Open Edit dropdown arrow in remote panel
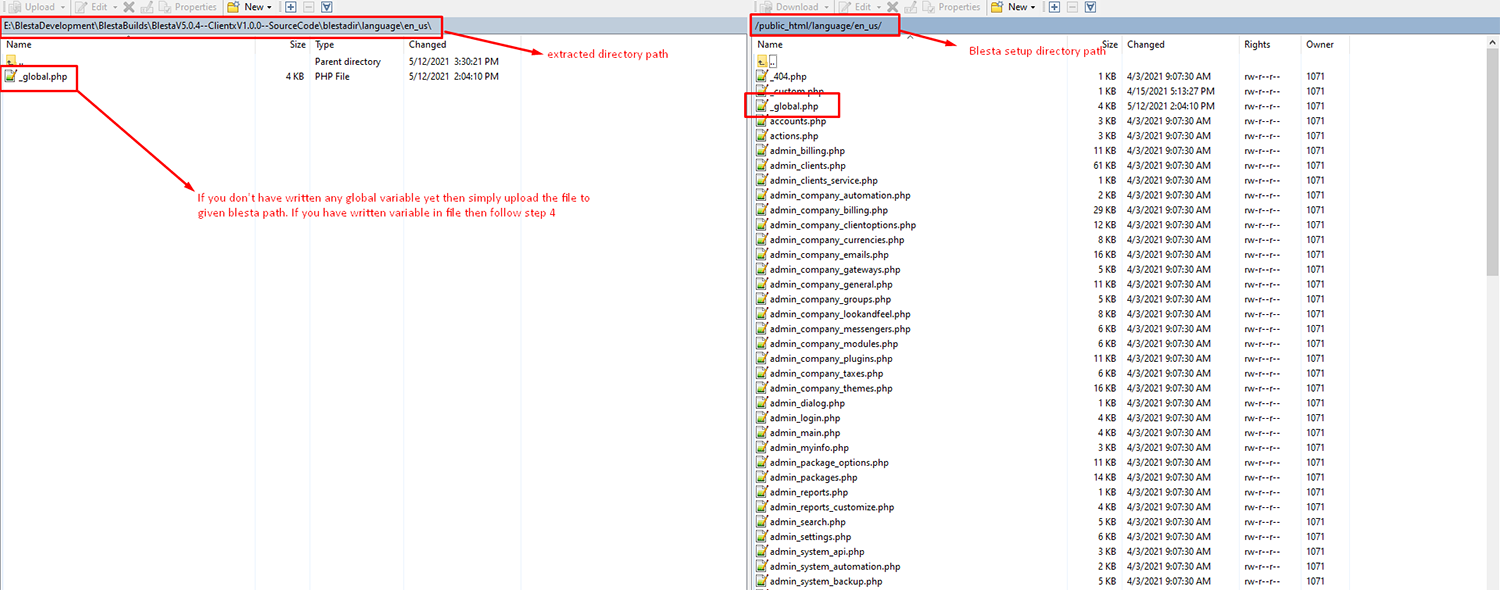1500x590 pixels. 877,7
